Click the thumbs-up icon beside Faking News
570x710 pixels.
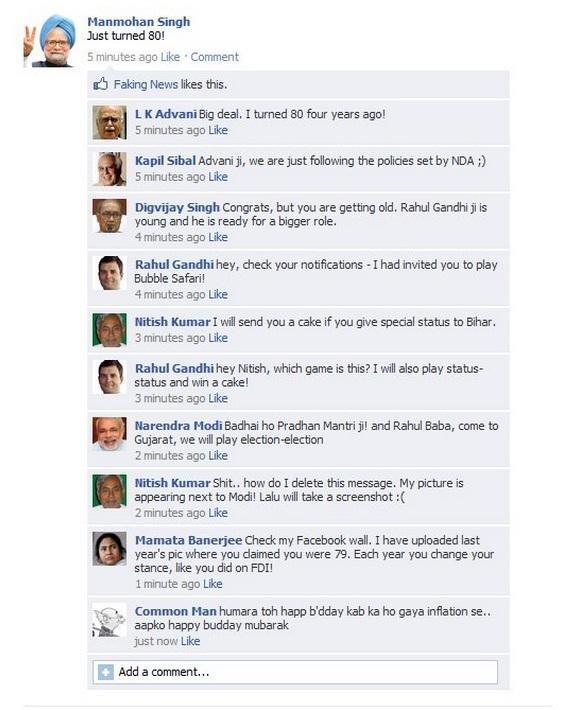click(101, 84)
